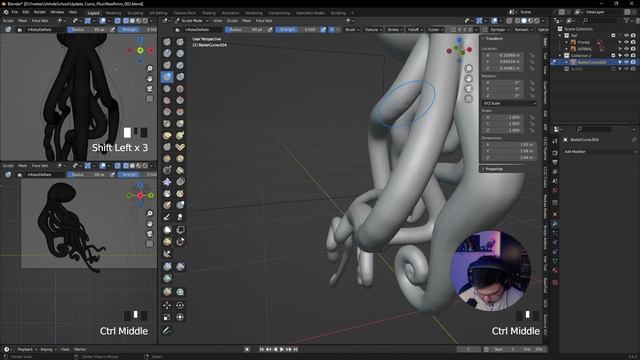
Task: Select the Line Project tool
Action: pyautogui.click(x=167, y=253)
